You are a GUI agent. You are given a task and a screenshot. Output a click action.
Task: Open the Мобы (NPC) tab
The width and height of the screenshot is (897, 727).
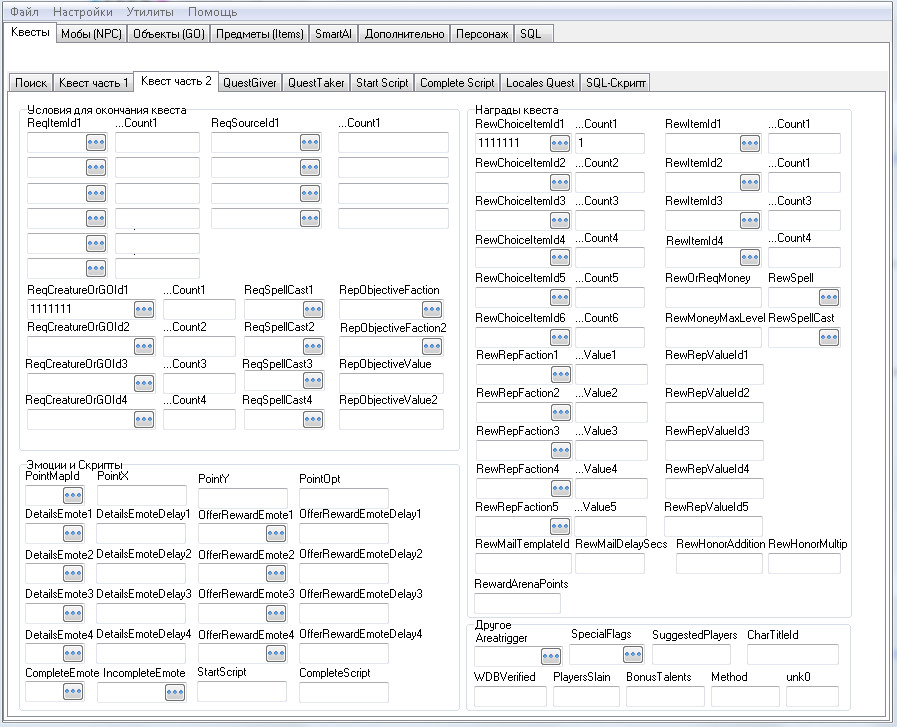point(91,33)
